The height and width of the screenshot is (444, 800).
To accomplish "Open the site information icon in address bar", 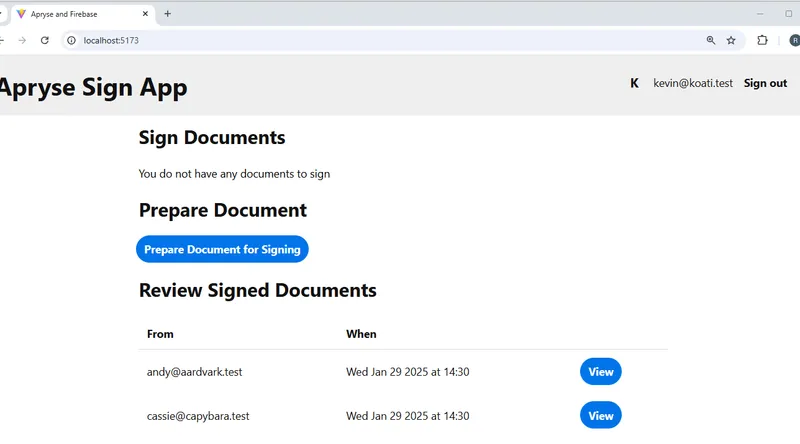I will click(x=71, y=40).
